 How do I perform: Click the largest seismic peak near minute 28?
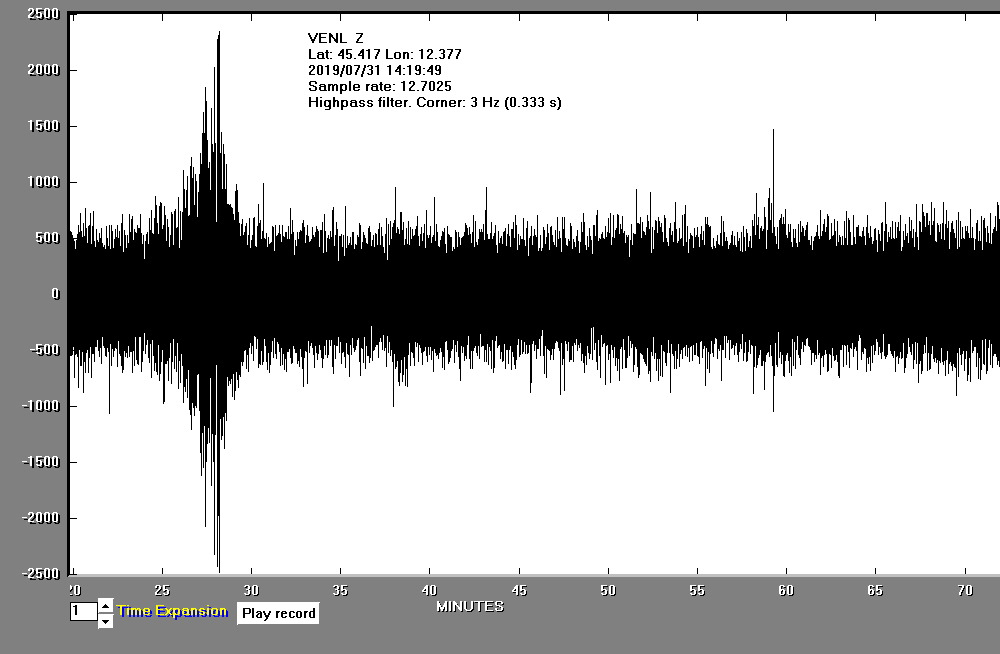[218, 35]
